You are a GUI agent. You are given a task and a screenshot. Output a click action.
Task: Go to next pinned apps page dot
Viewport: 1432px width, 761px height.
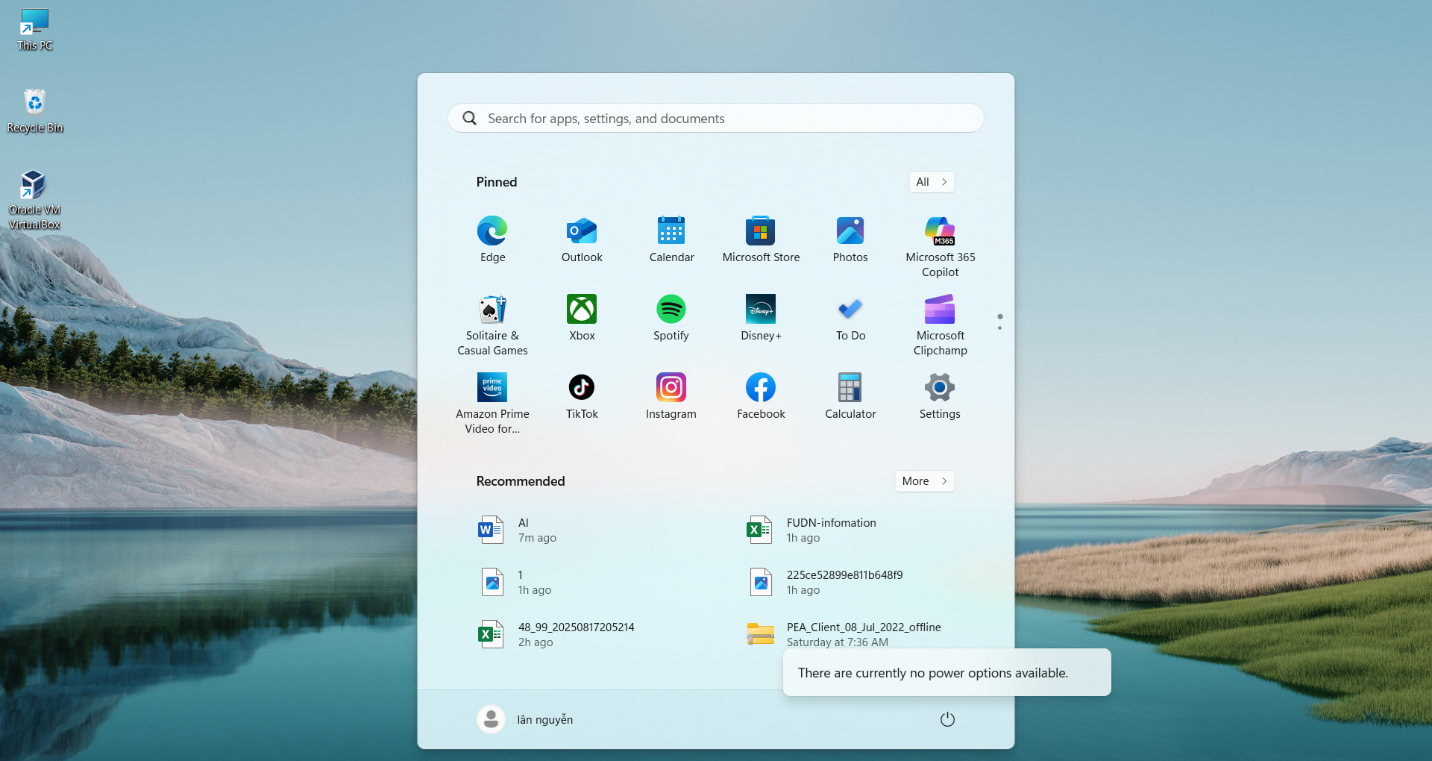click(x=1000, y=328)
